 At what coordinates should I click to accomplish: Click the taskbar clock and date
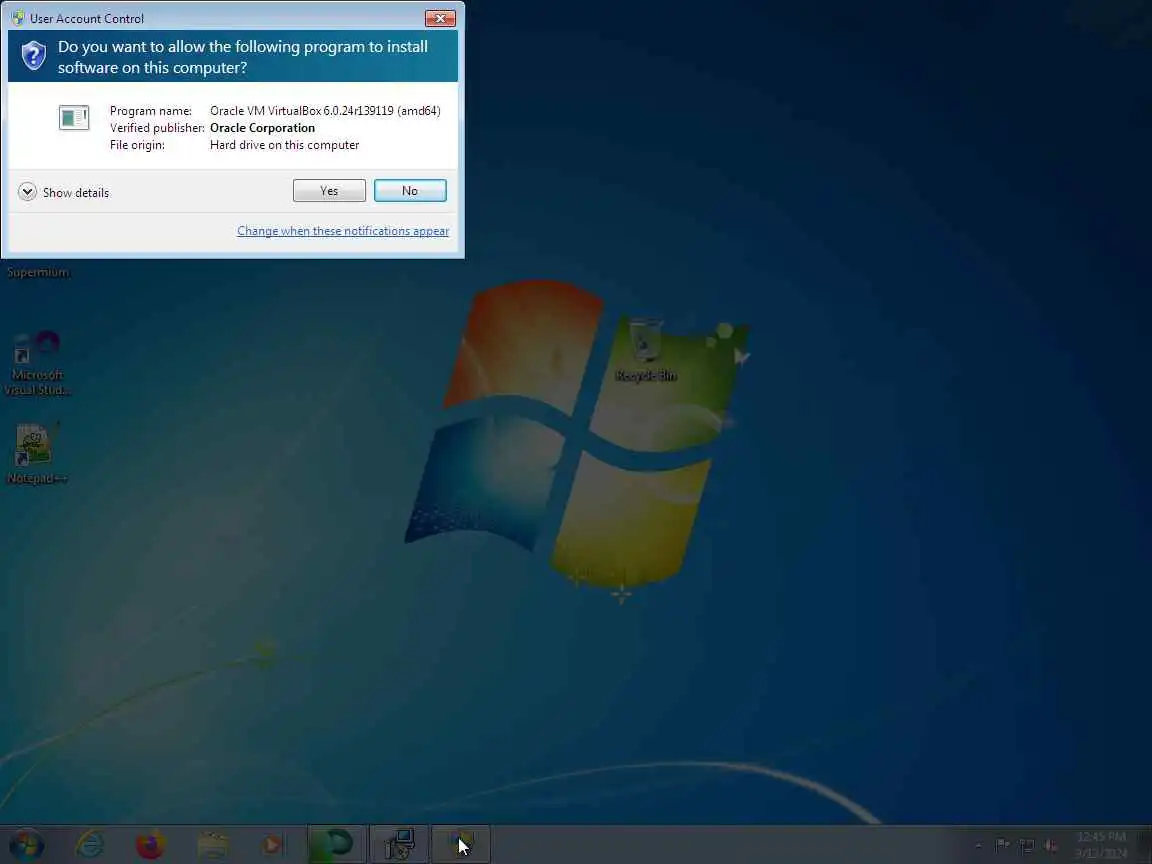pyautogui.click(x=1101, y=845)
